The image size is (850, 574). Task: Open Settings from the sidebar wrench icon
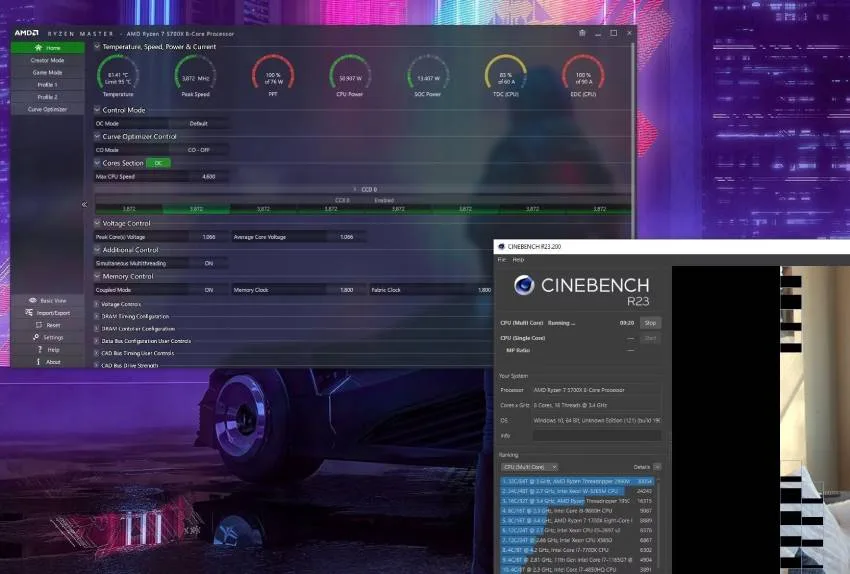pos(36,337)
